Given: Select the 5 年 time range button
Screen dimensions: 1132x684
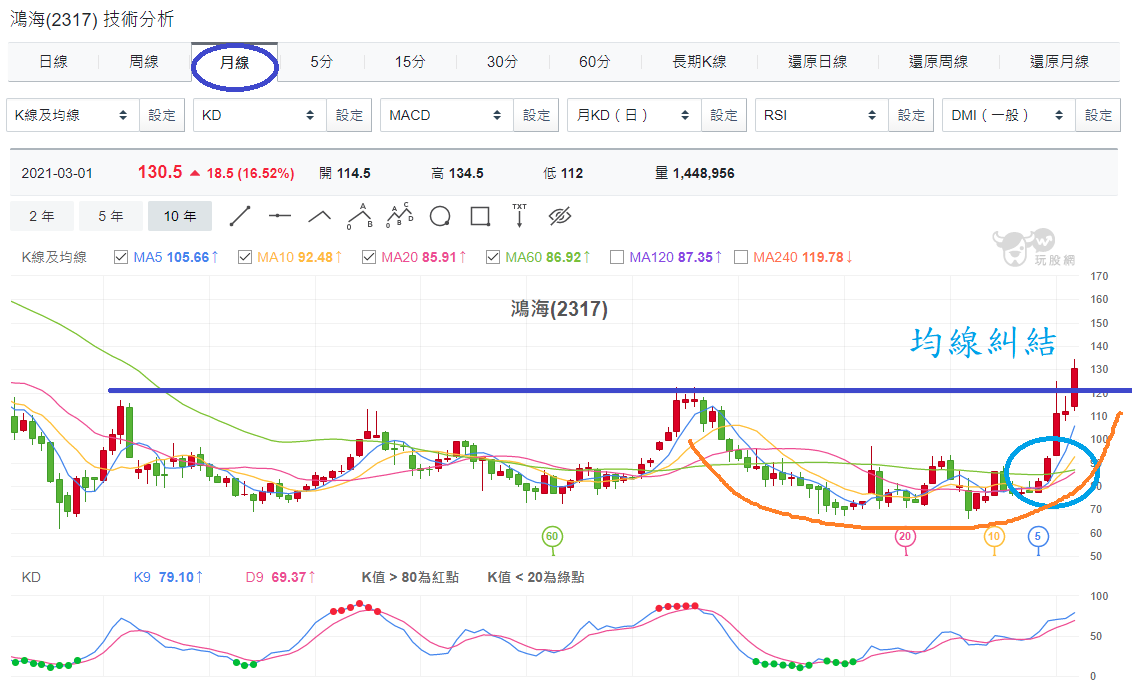Looking at the screenshot, I should tap(111, 216).
